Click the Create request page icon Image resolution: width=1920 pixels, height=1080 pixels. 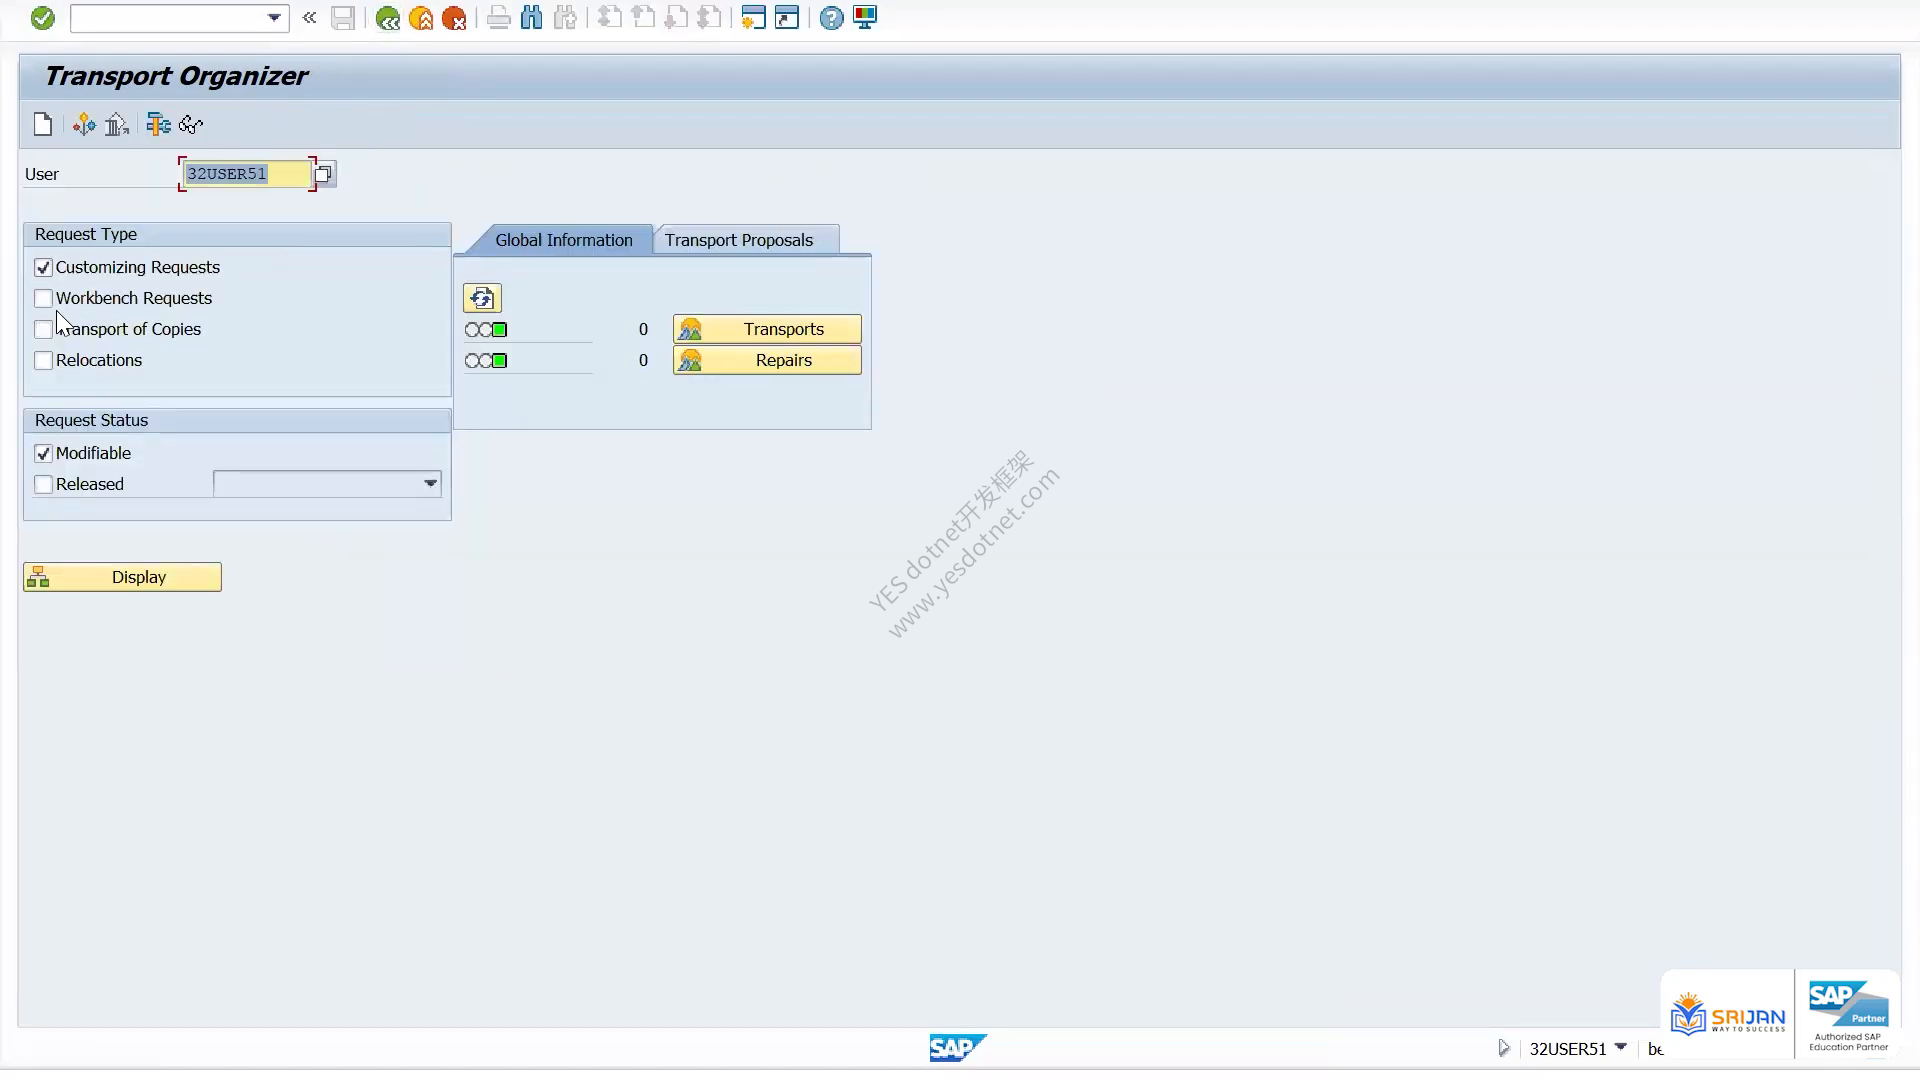pyautogui.click(x=43, y=124)
